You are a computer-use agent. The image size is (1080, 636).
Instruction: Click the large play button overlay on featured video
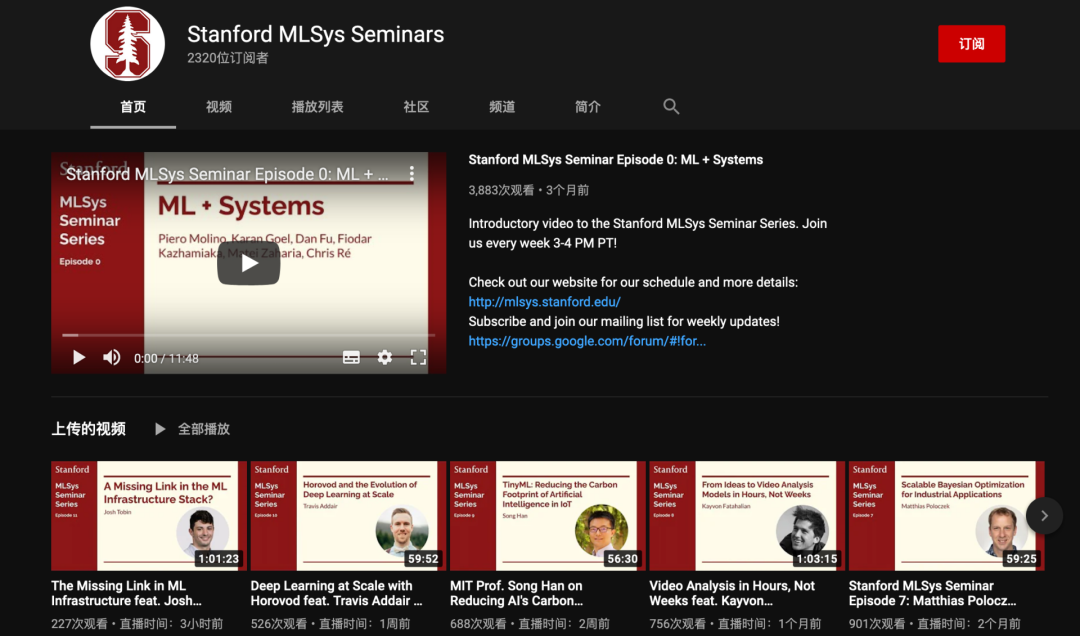(x=249, y=263)
